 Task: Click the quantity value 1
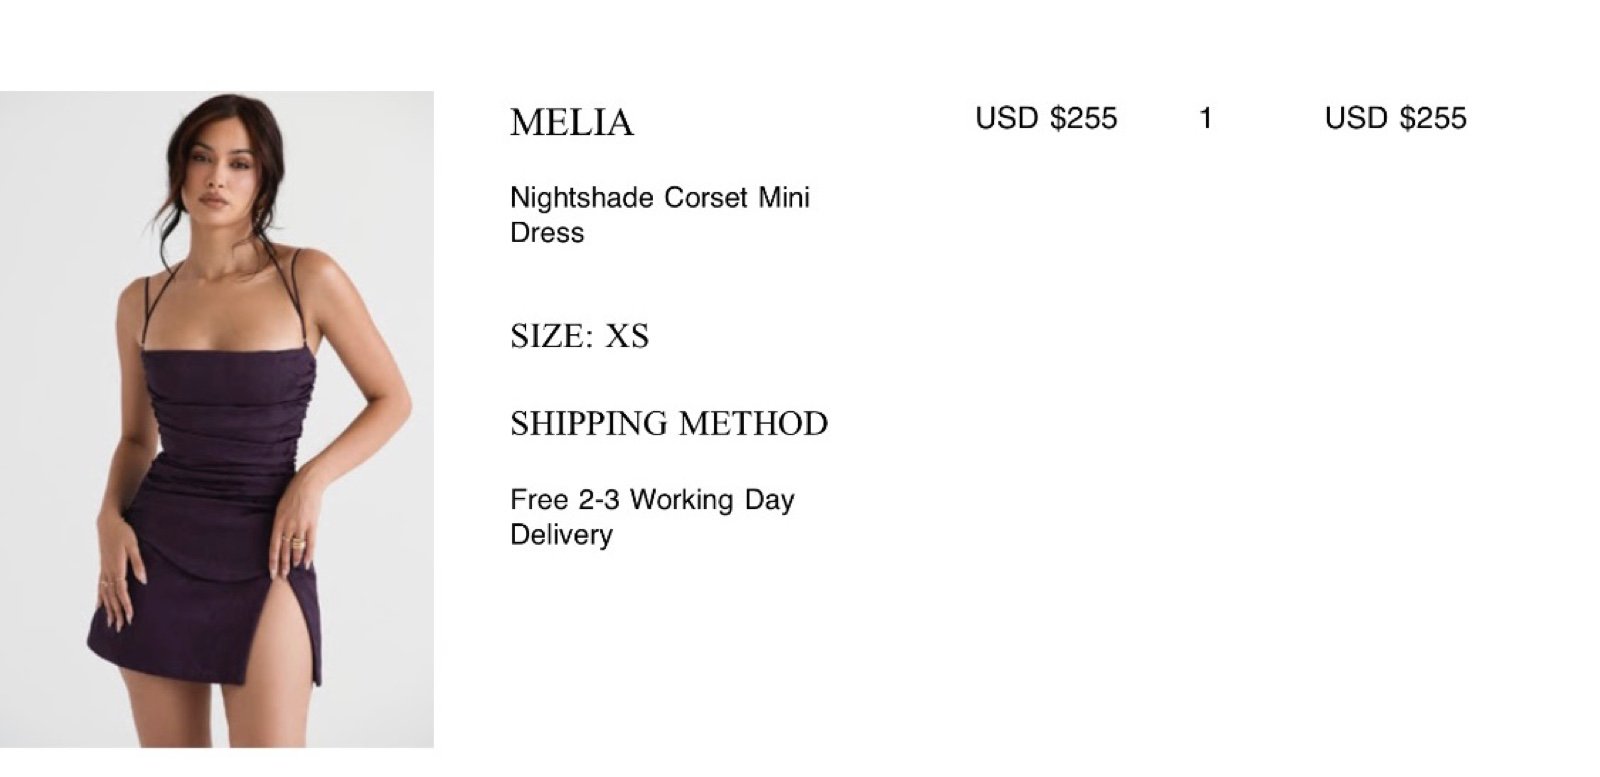(1205, 118)
